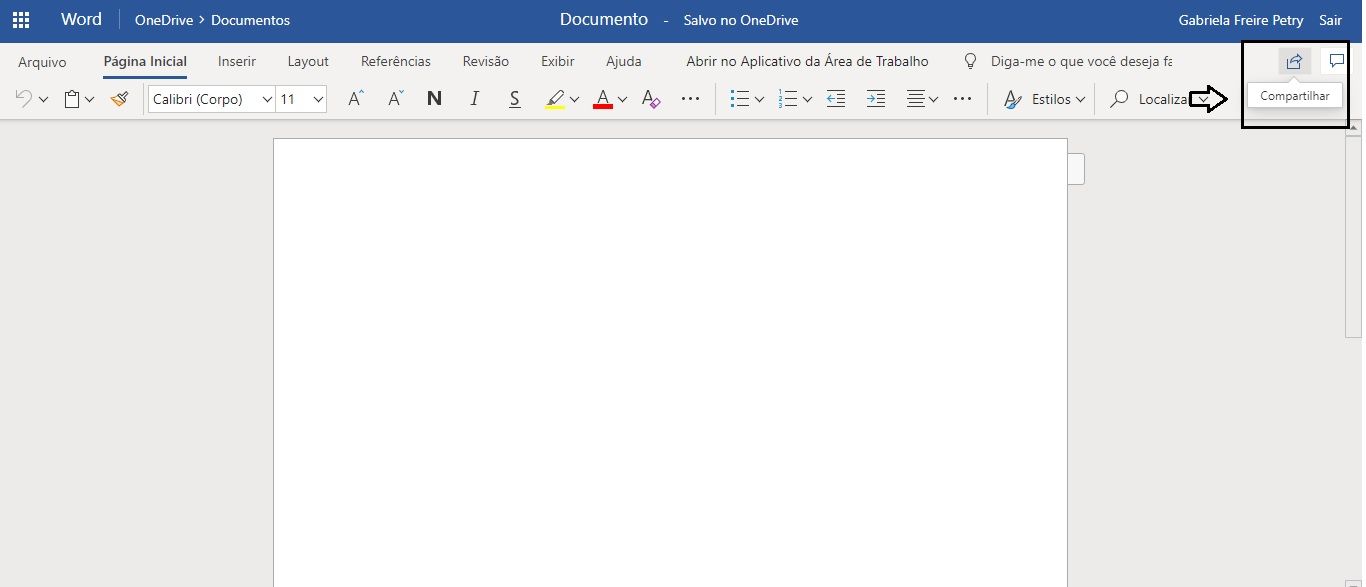Select the Página Inicial tab
Image resolution: width=1366 pixels, height=587 pixels.
pyautogui.click(x=145, y=62)
